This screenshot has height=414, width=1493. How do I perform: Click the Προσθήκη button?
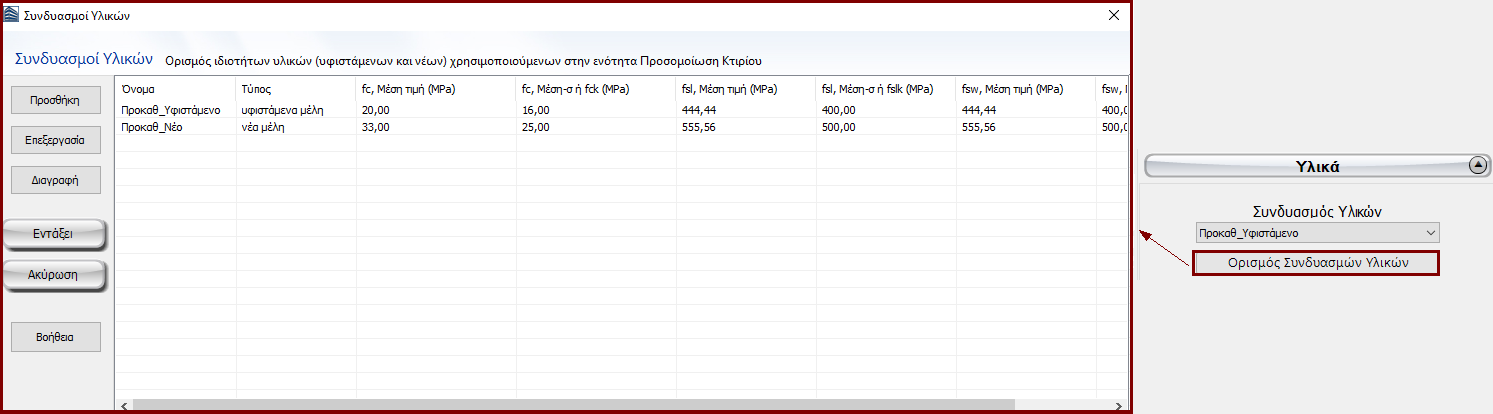pos(56,99)
